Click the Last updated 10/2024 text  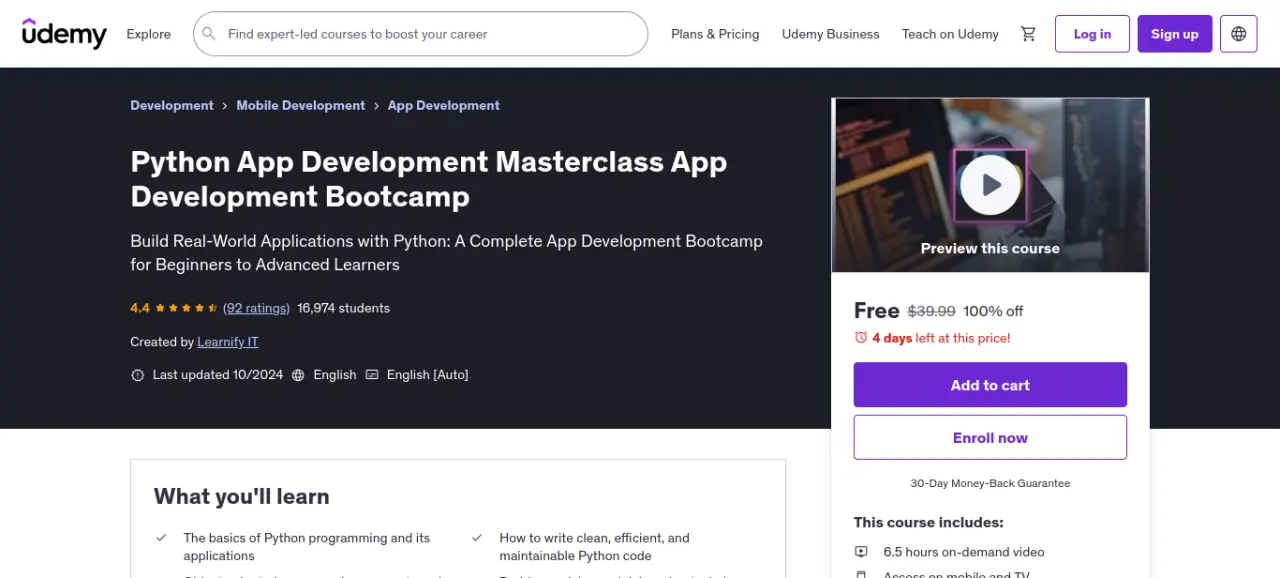tap(218, 375)
